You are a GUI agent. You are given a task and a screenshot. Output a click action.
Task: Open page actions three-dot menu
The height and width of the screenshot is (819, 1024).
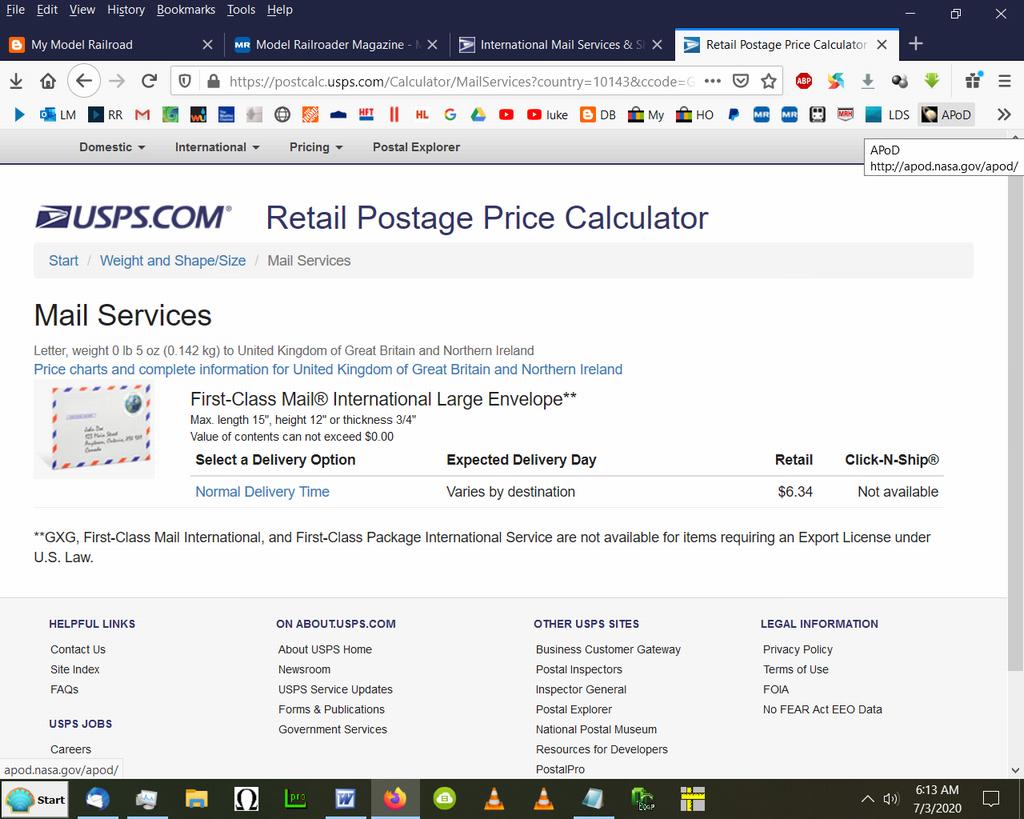712,81
